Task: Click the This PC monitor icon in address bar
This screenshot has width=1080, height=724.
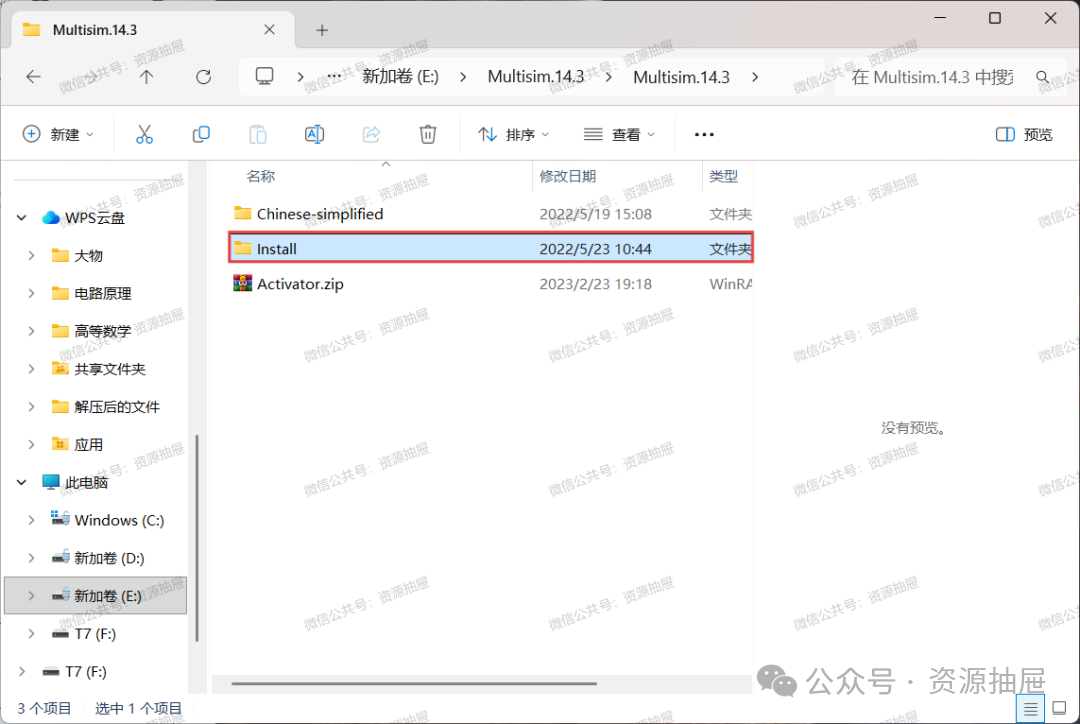Action: [264, 76]
